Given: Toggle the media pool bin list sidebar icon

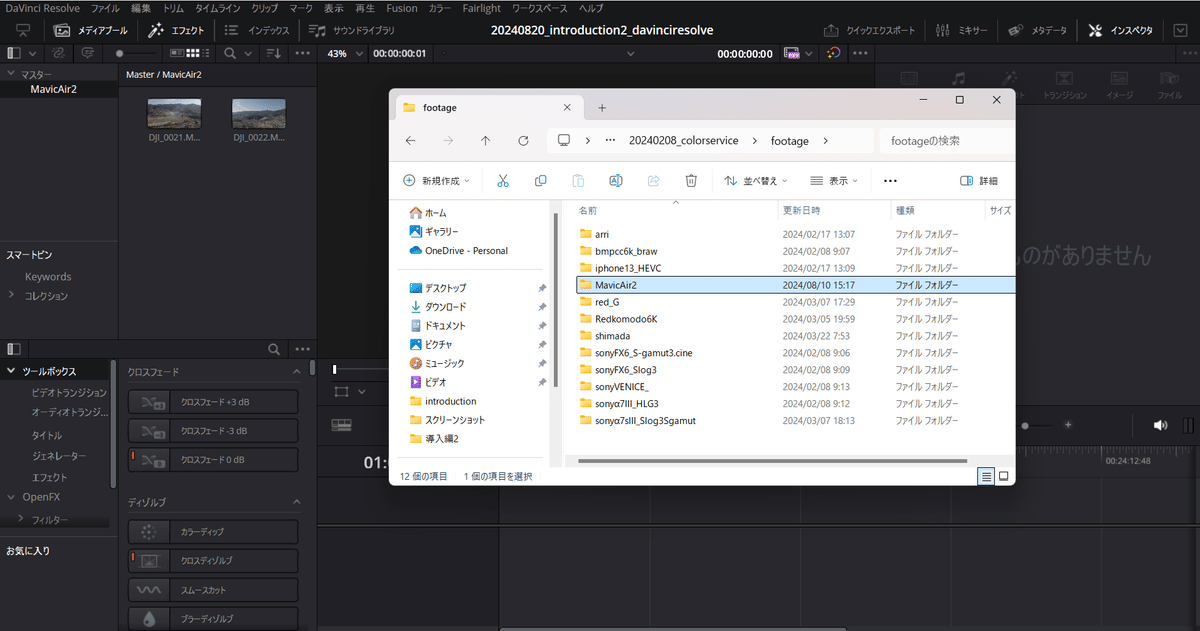Looking at the screenshot, I should (14, 52).
